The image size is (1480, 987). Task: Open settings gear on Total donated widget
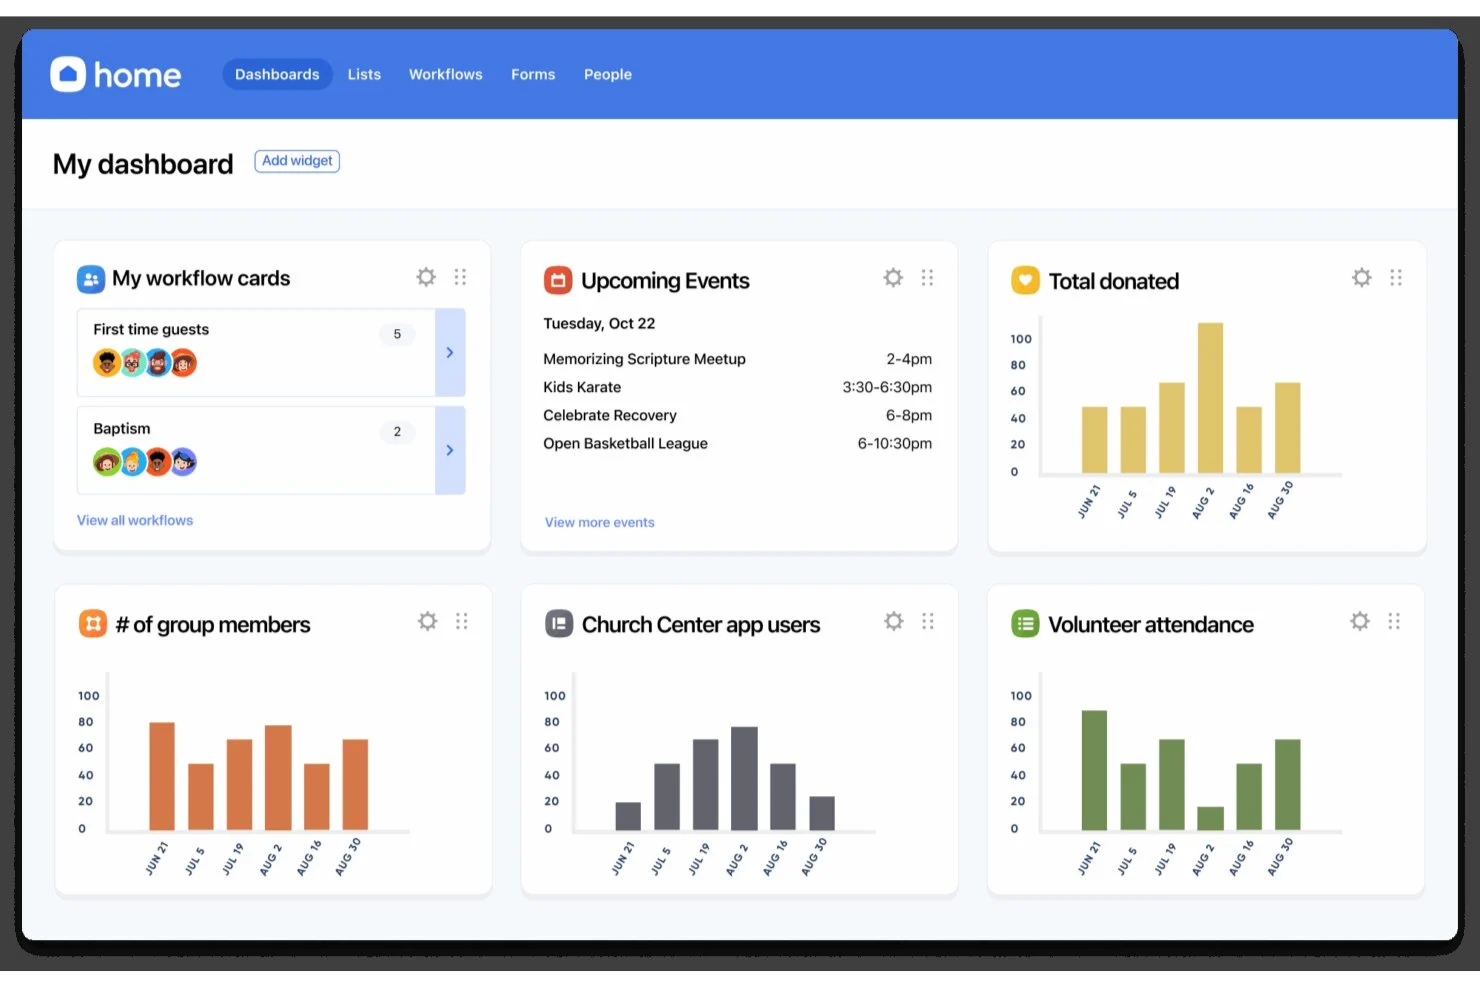pos(1361,277)
